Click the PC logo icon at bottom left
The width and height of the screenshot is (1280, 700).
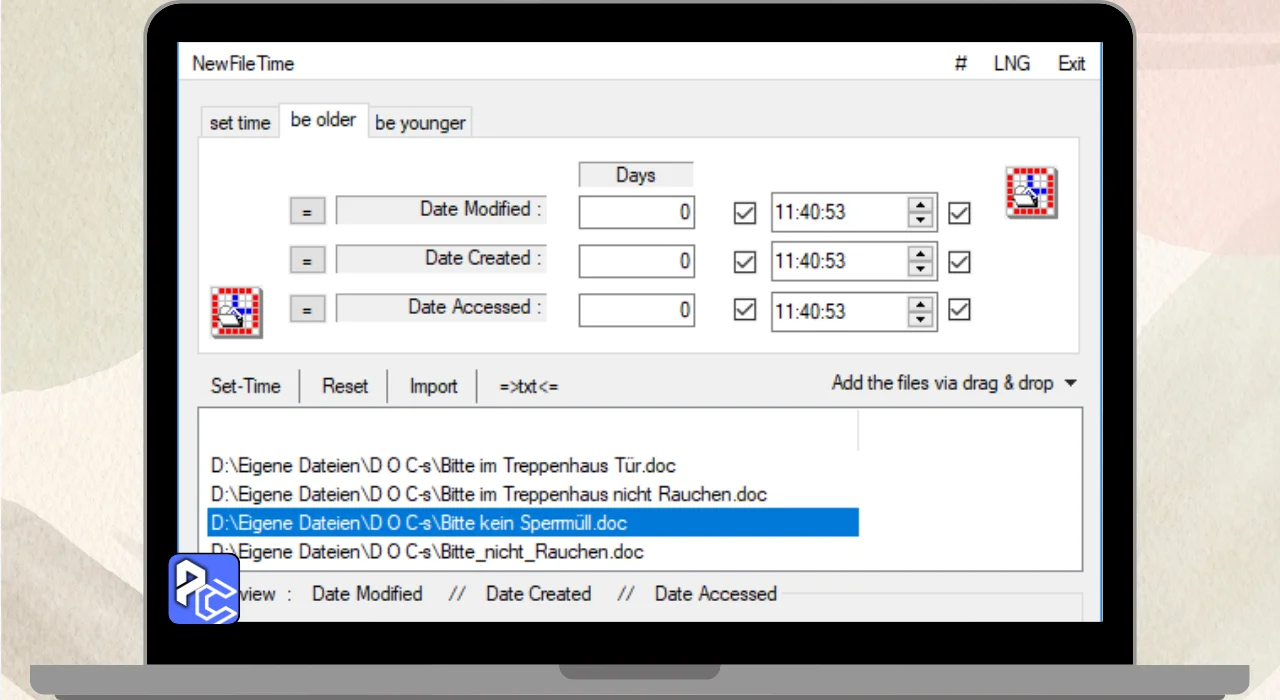click(204, 589)
